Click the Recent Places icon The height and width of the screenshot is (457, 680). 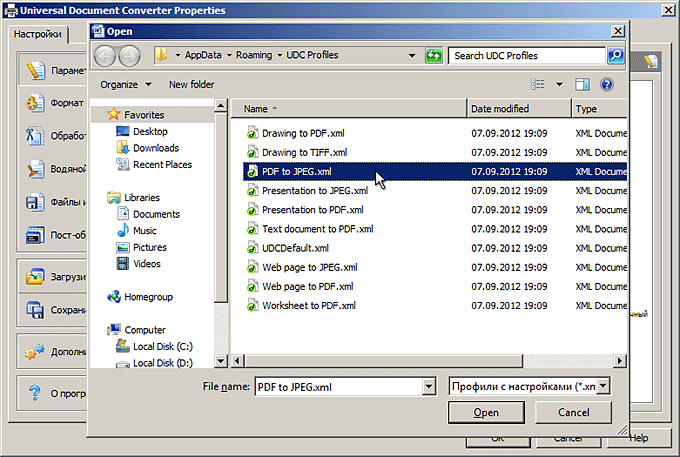point(123,164)
